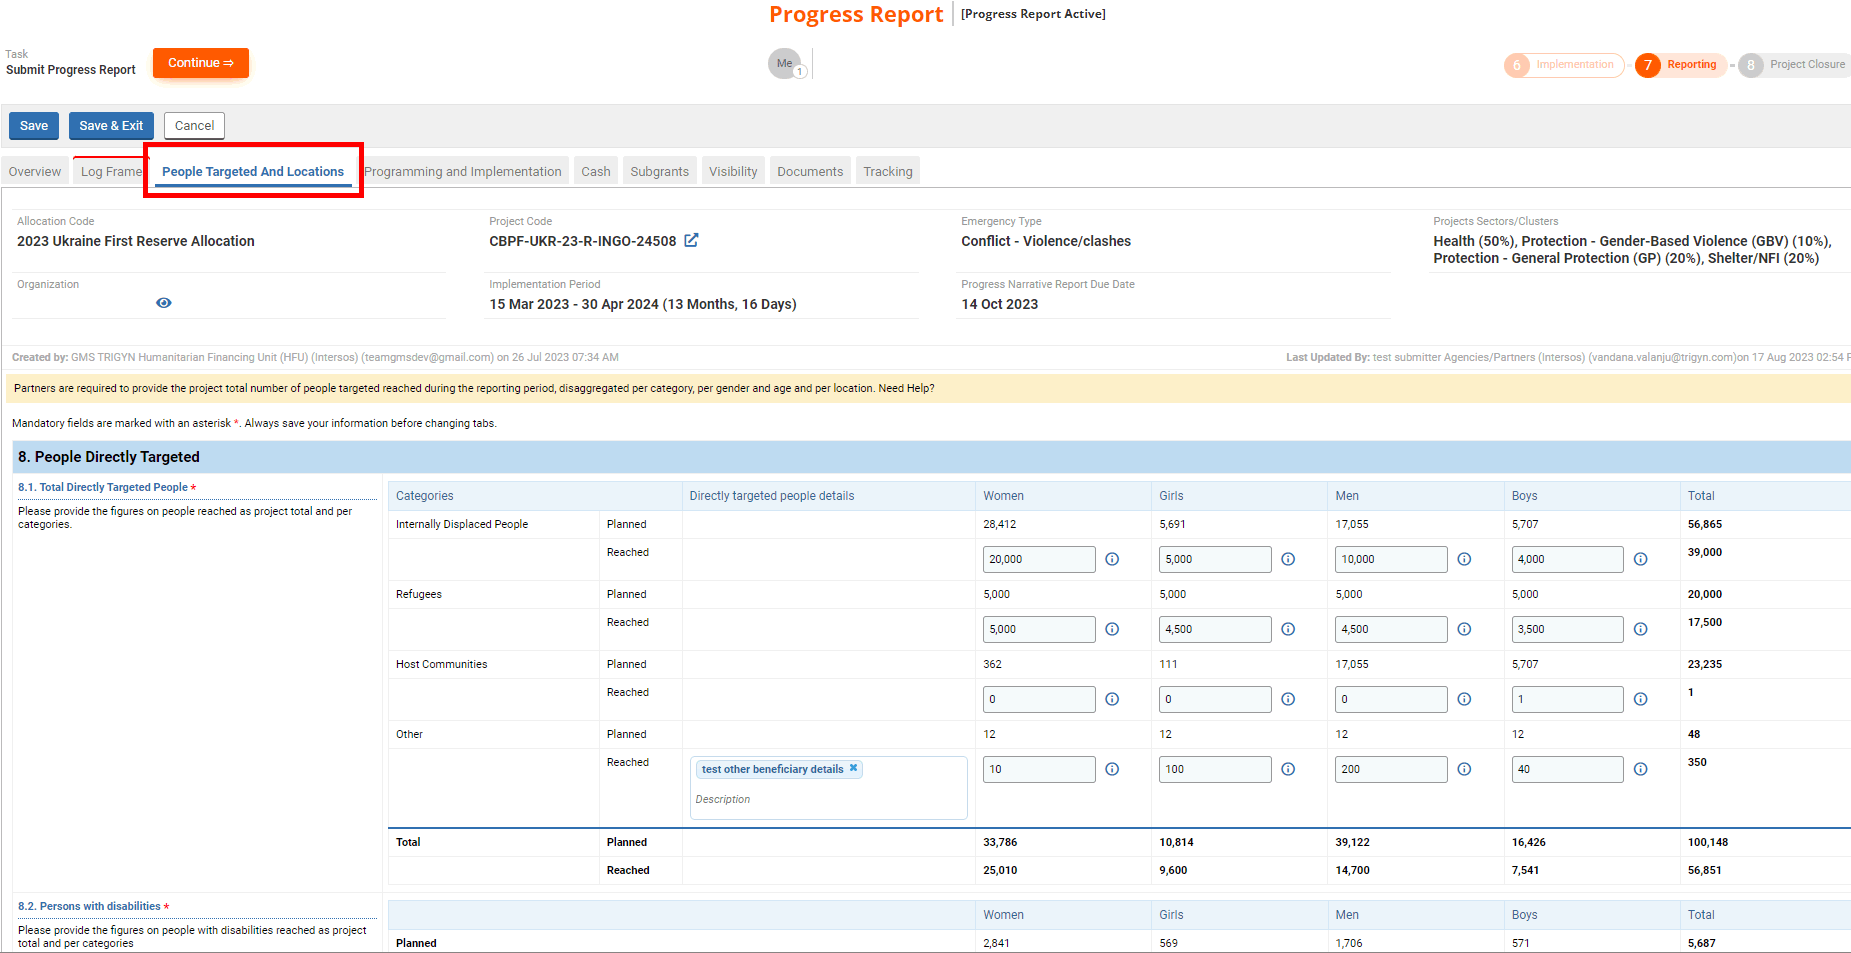Select workflow step 7 Reporting
Viewport: 1851px width, 953px height.
(1680, 65)
